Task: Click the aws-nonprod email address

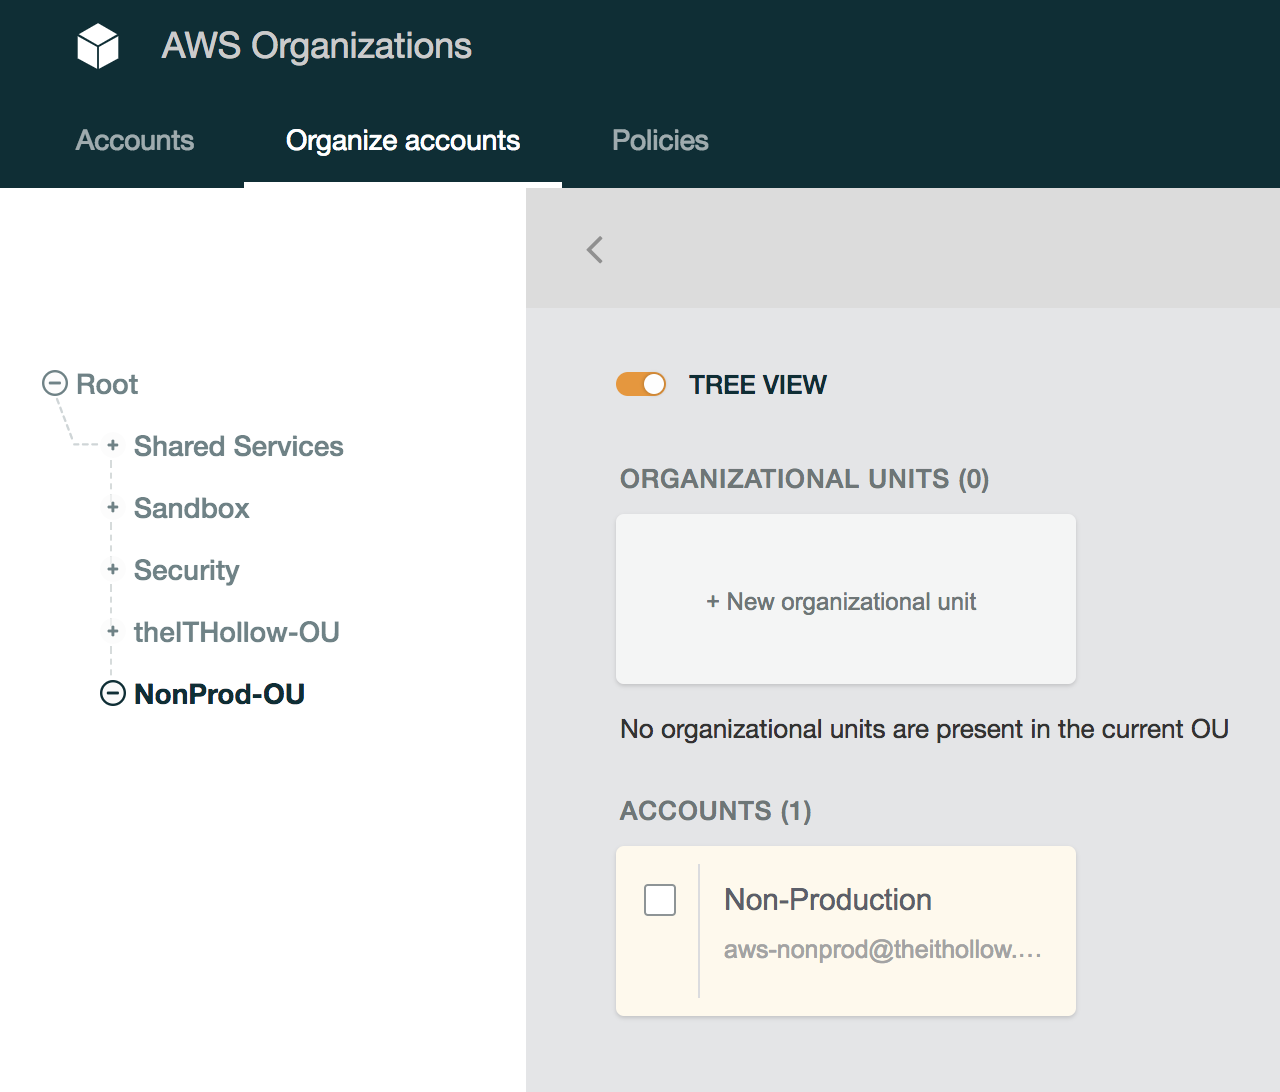Action: (882, 950)
